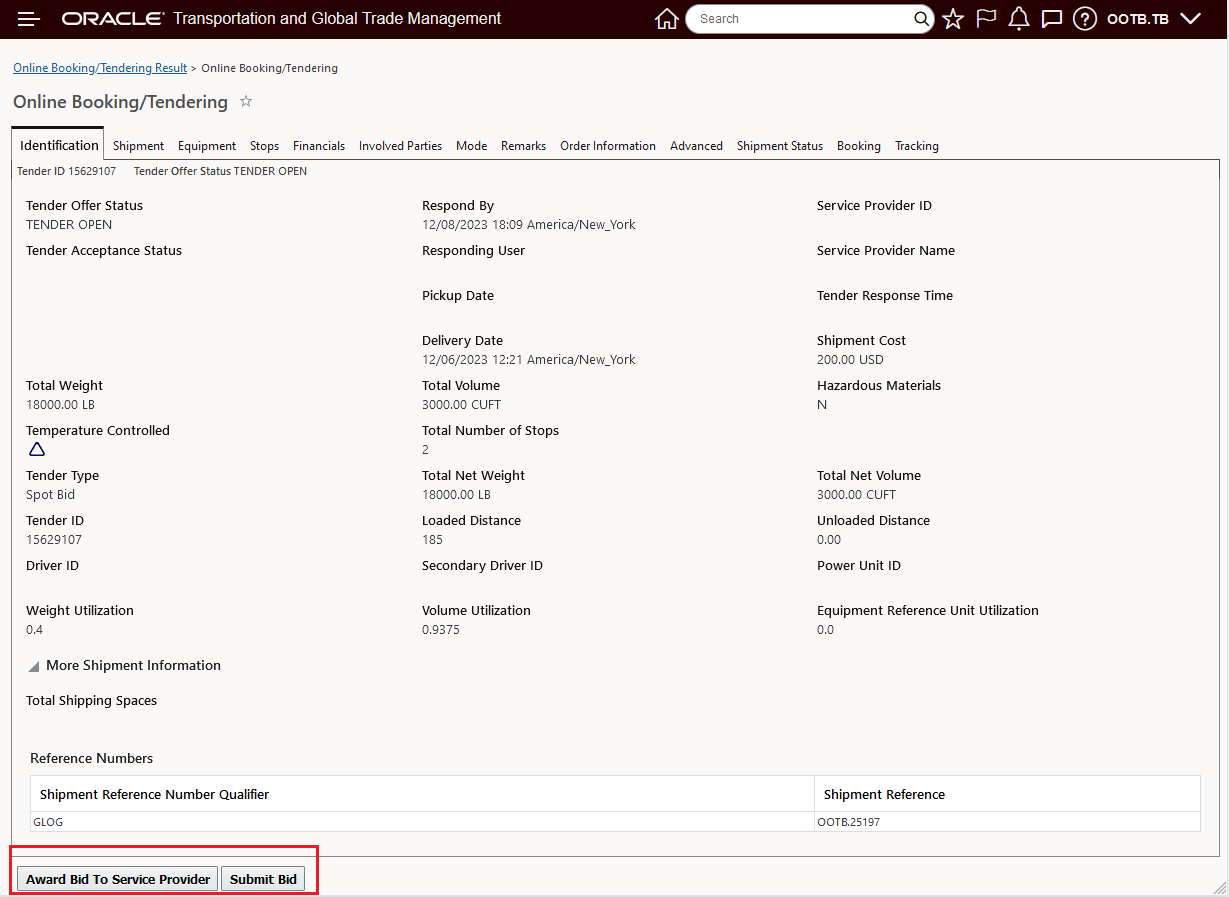Click the window resize grip at bottom-right corner
This screenshot has height=897, width=1229.
point(1219,887)
